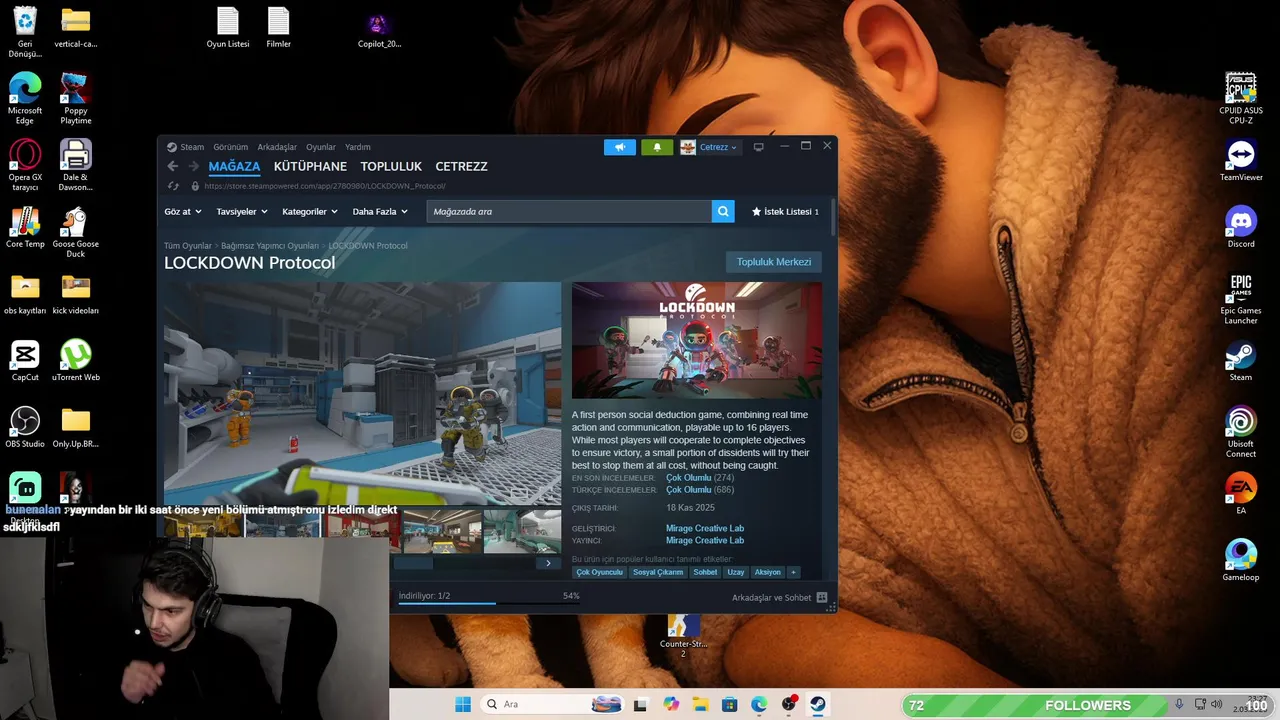Switch to the KÜTÜPHANE tab
The height and width of the screenshot is (720, 1280).
pos(310,166)
